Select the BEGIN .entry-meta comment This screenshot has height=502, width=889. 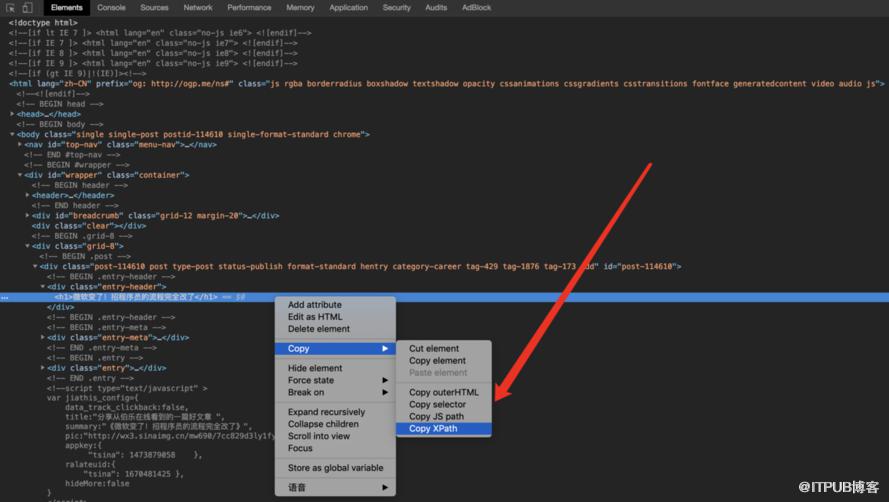pos(106,327)
